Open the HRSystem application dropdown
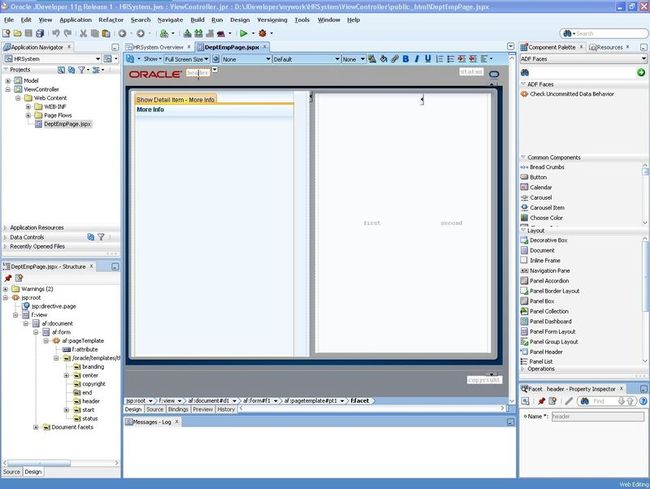The height and width of the screenshot is (489, 650). [98, 59]
